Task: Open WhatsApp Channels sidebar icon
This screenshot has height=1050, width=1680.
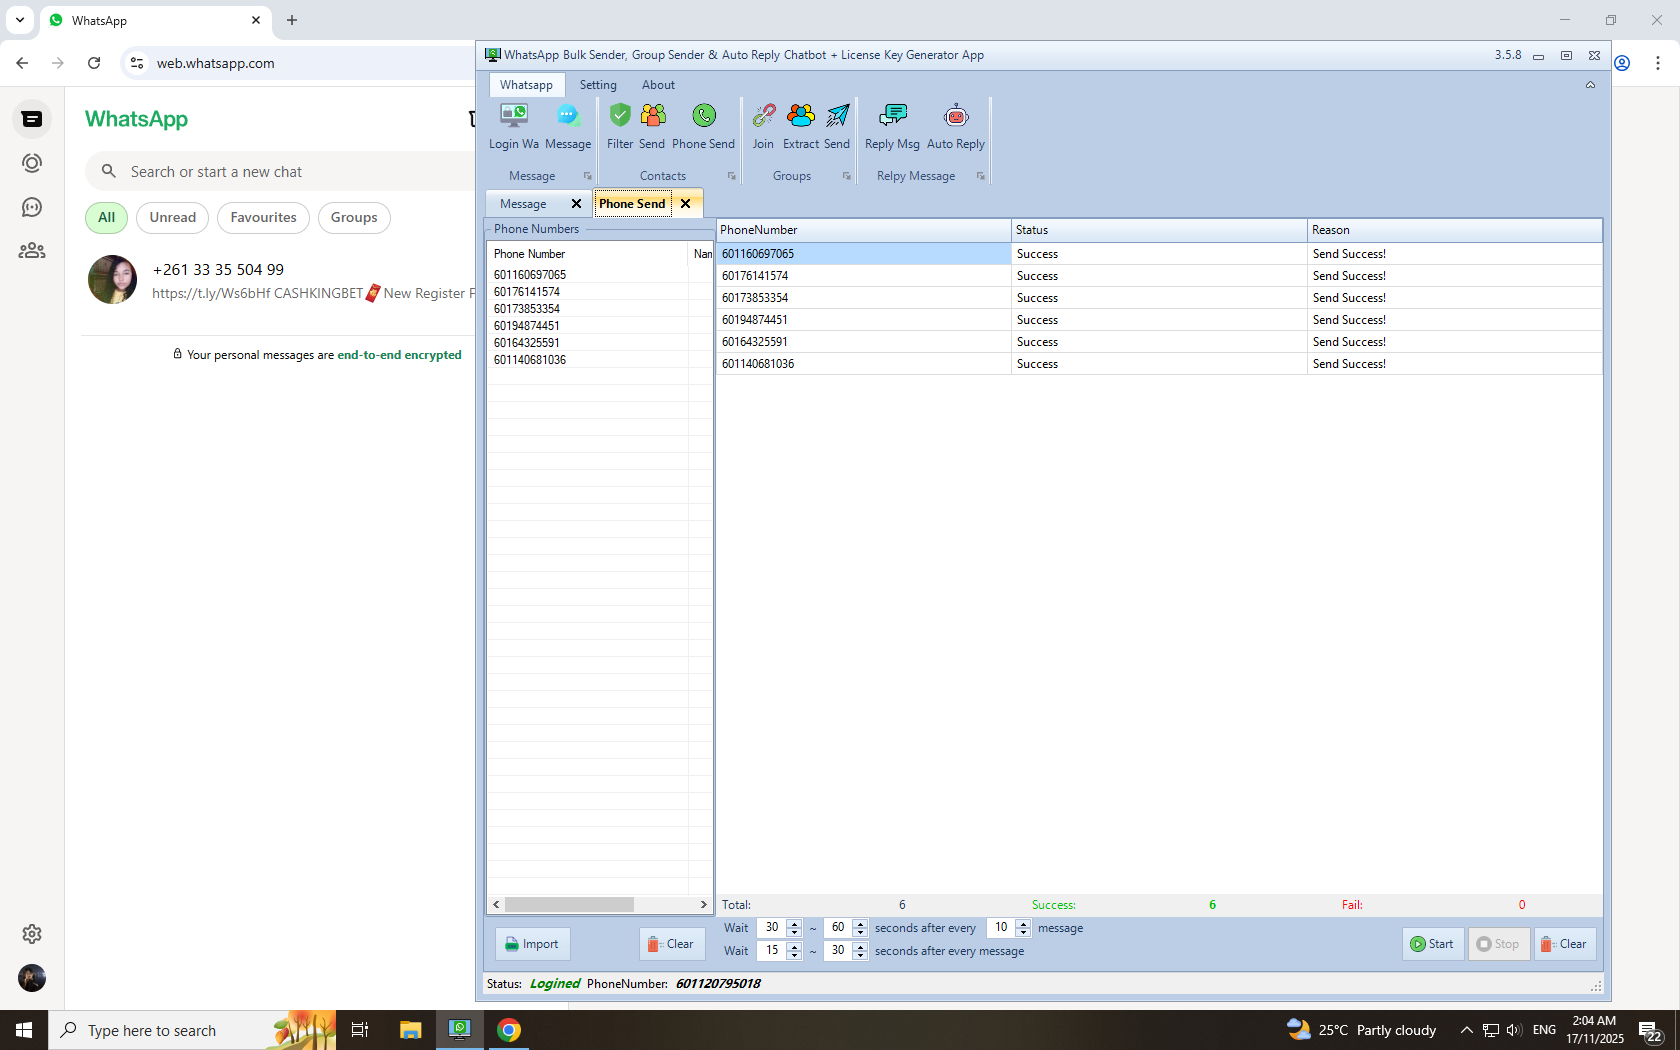Action: click(x=32, y=207)
